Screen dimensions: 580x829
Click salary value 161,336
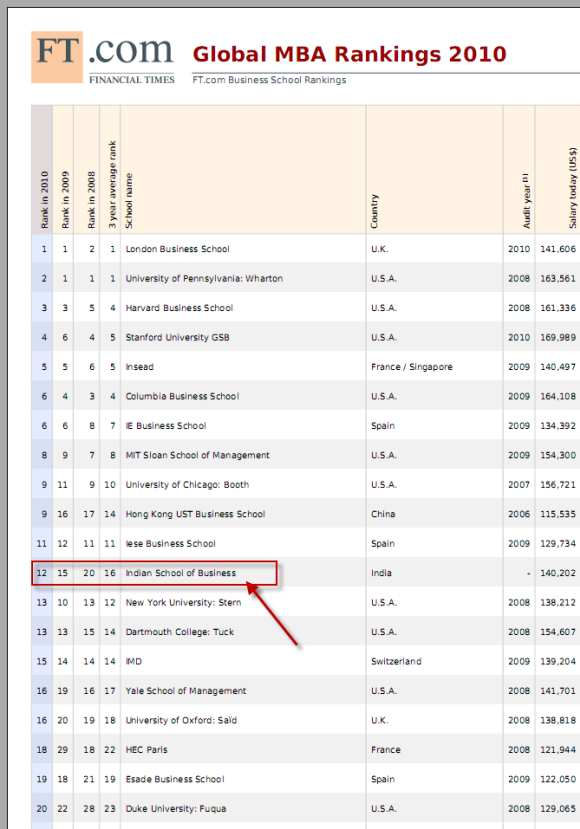point(558,308)
